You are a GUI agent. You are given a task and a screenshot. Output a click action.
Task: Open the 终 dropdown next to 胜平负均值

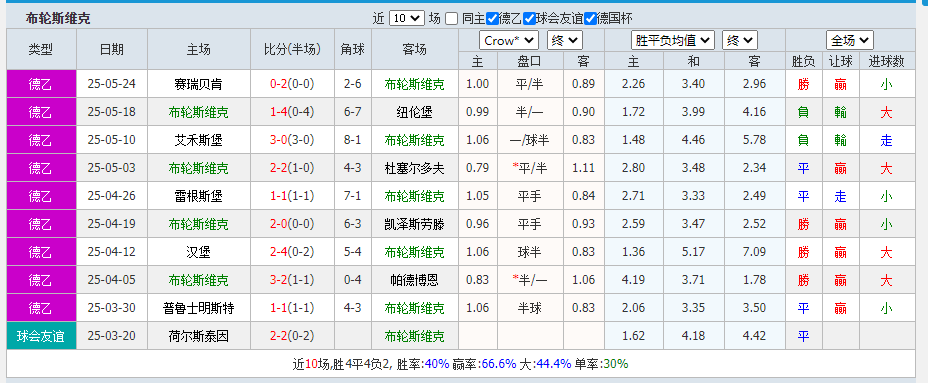pos(740,40)
